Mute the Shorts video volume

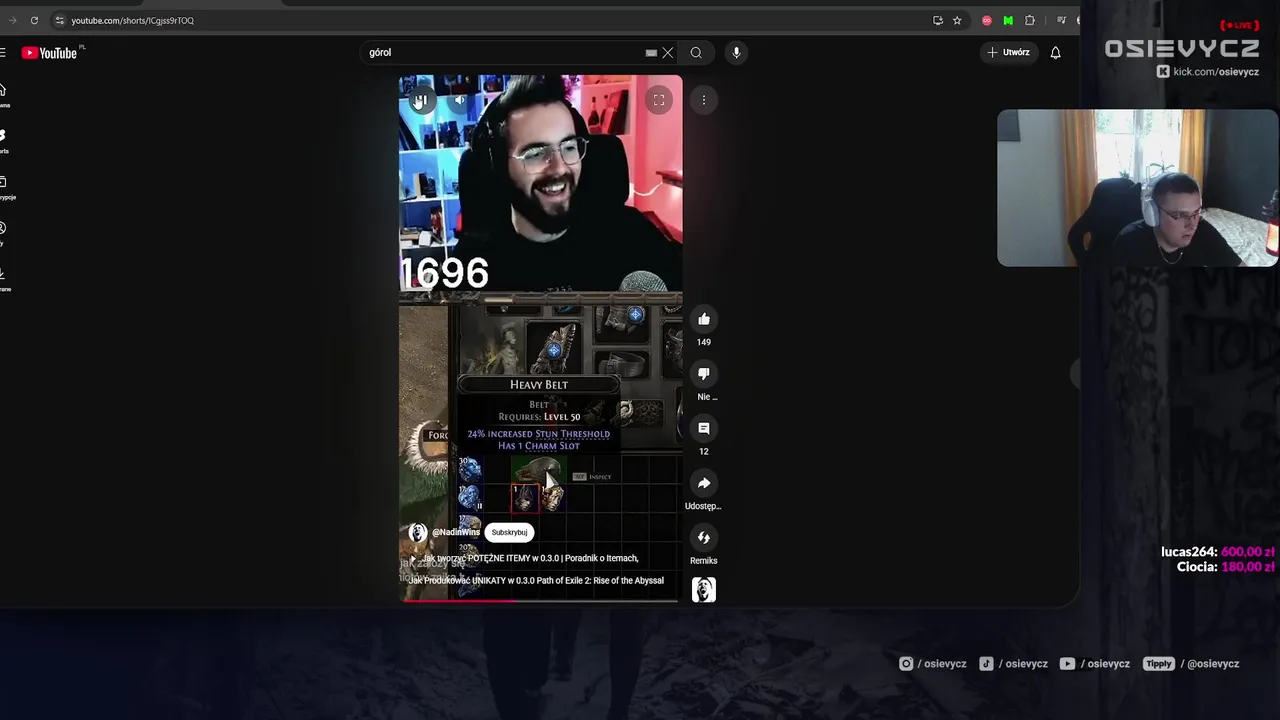click(460, 100)
